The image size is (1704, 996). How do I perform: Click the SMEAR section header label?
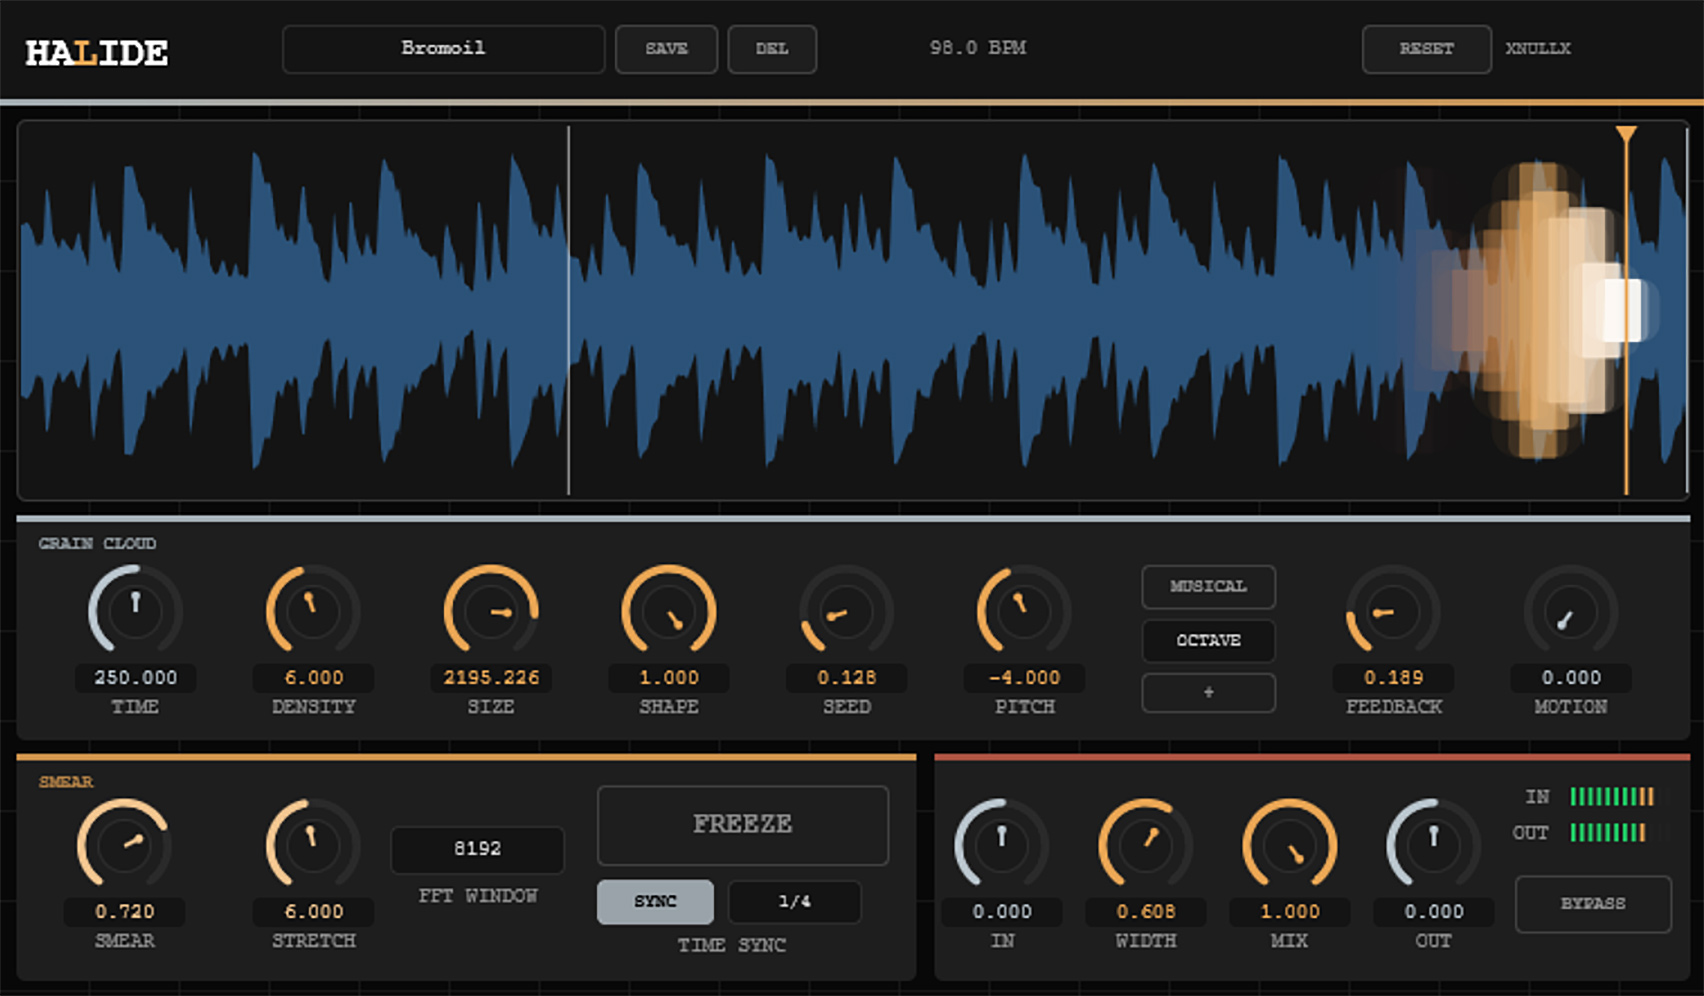pyautogui.click(x=66, y=782)
